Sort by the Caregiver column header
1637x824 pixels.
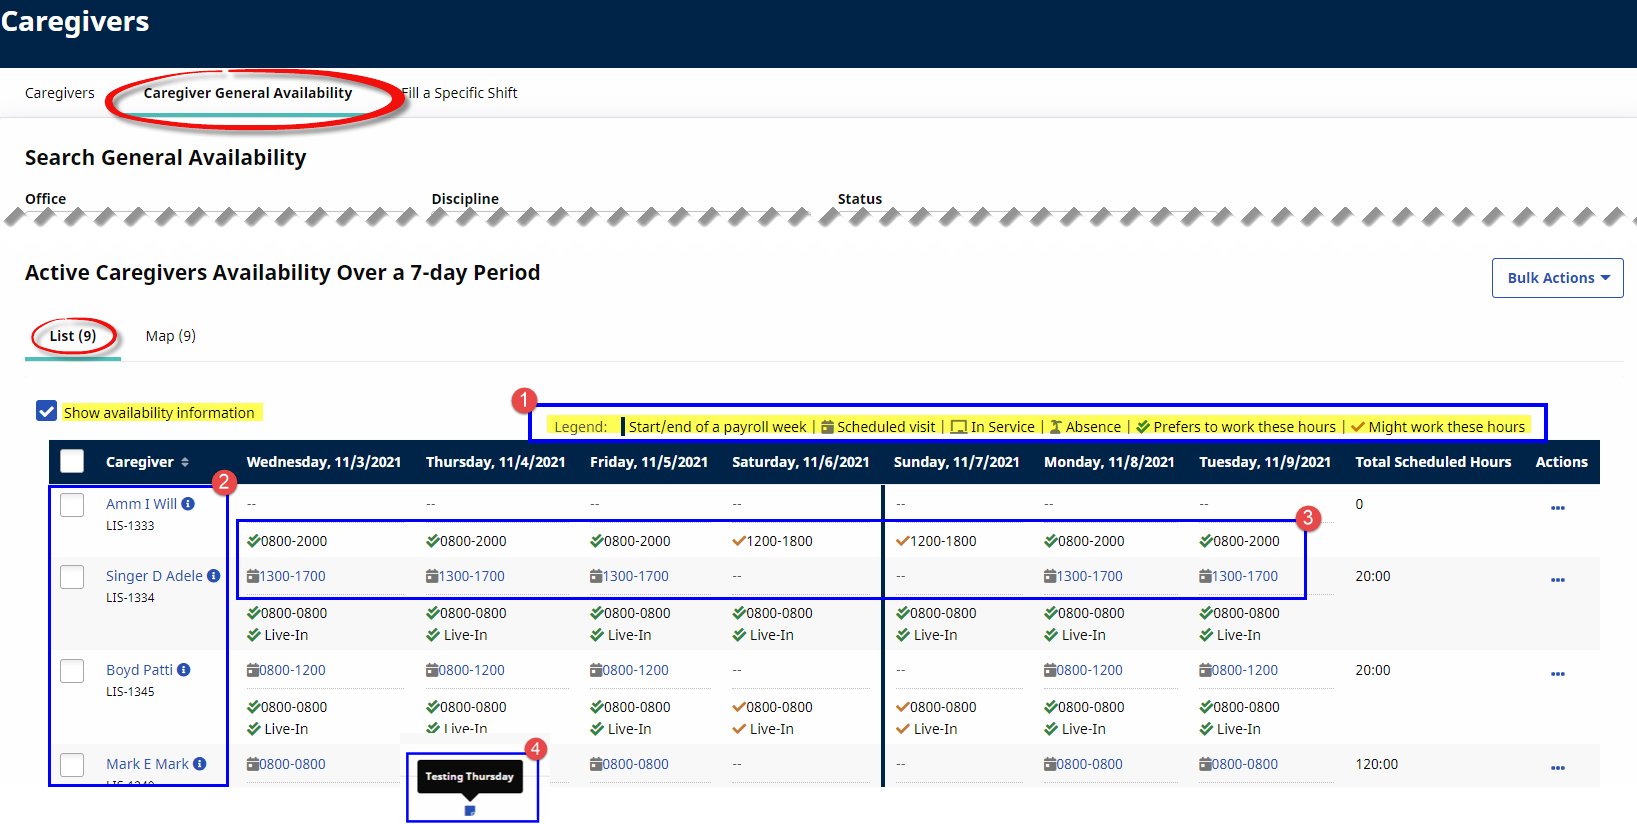pos(147,462)
